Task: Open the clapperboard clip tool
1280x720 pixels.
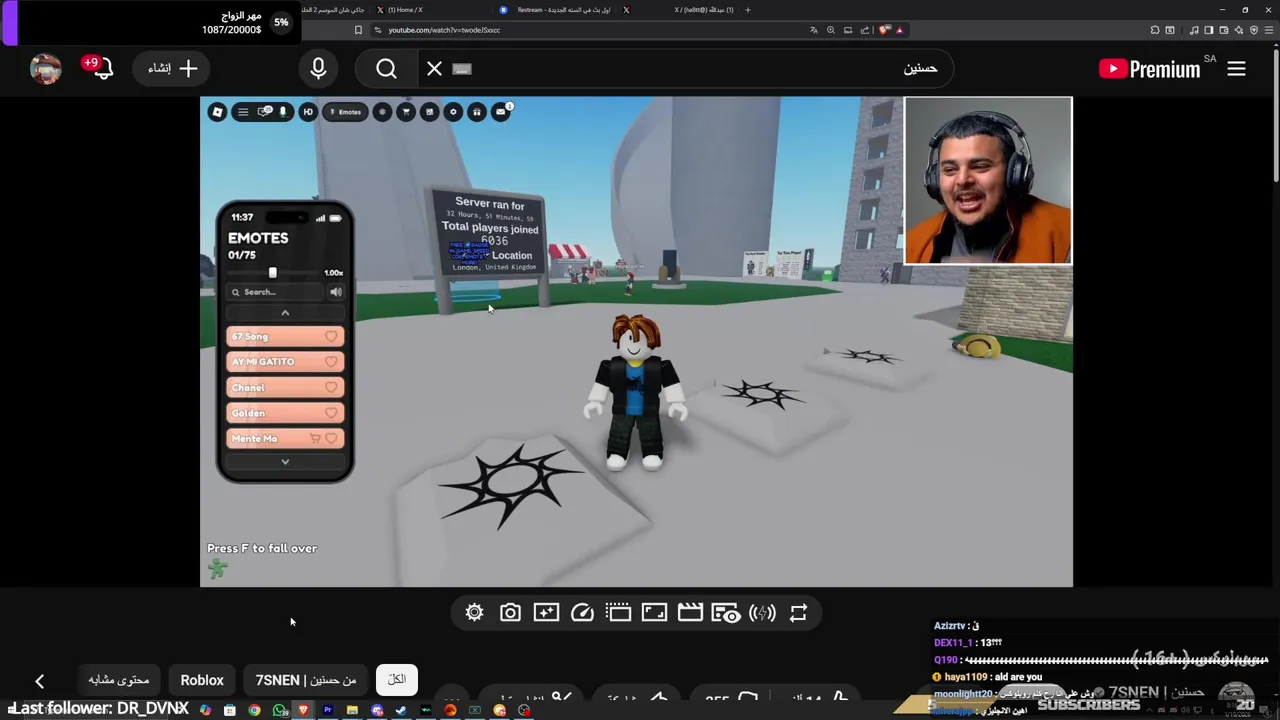Action: tap(690, 613)
